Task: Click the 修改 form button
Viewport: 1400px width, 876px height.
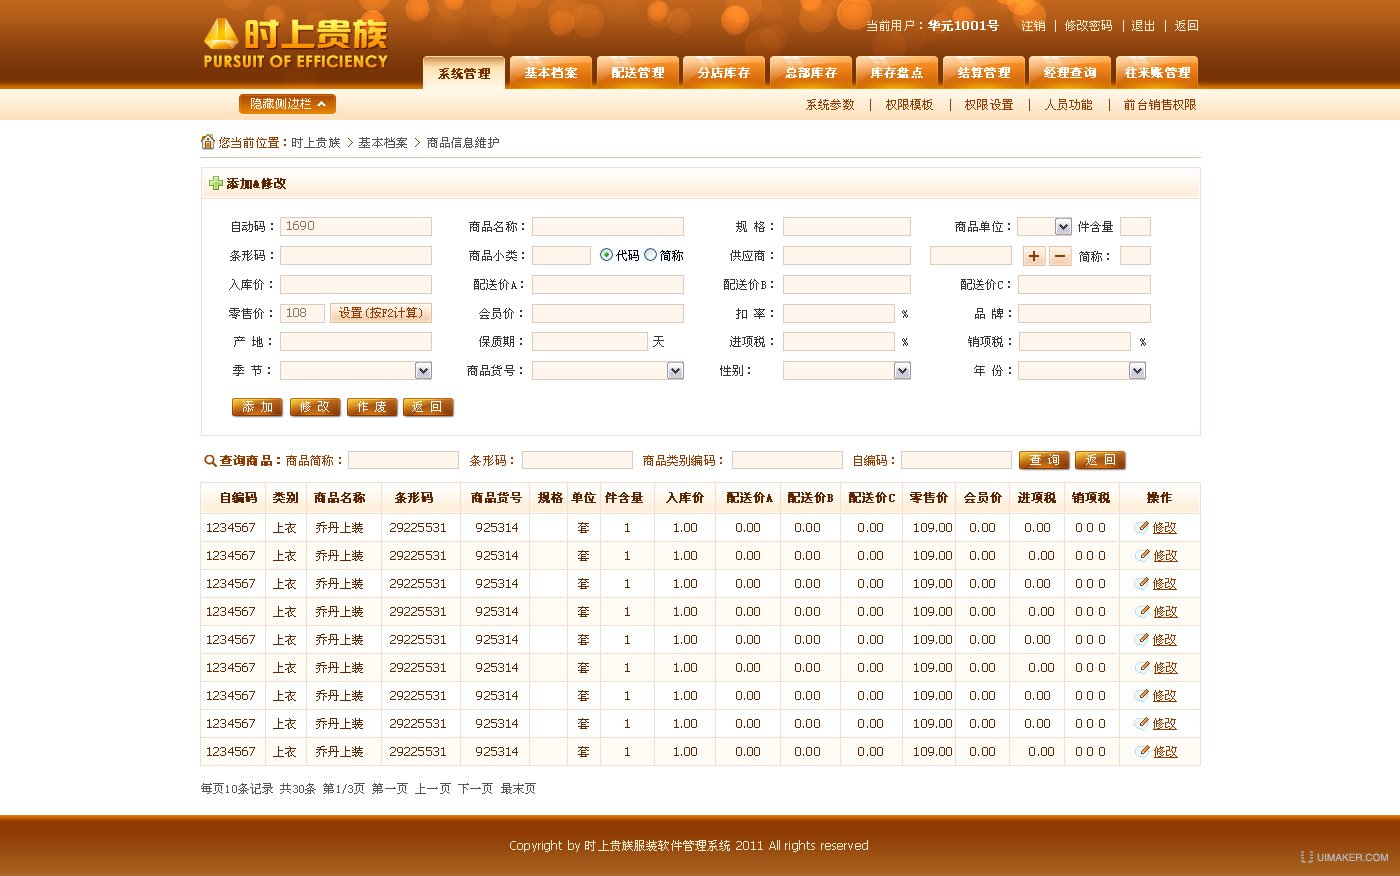Action: tap(314, 407)
